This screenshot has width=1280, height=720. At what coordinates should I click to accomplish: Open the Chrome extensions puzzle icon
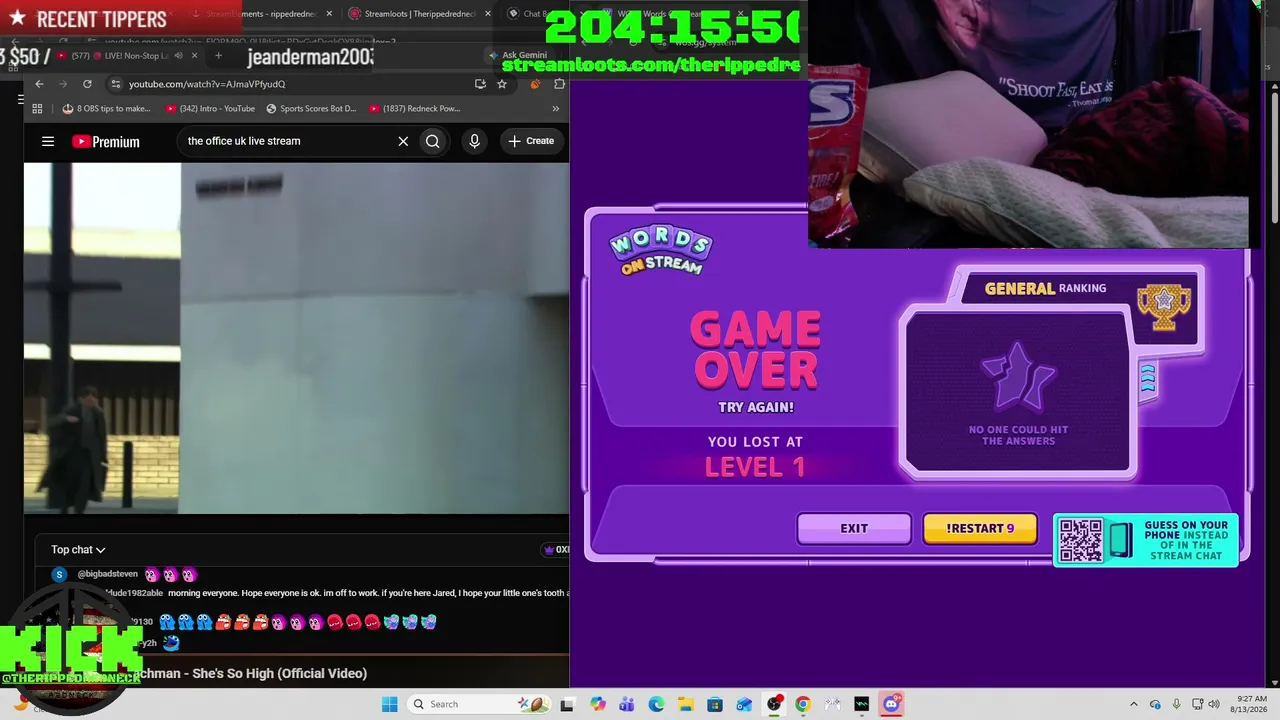click(559, 84)
